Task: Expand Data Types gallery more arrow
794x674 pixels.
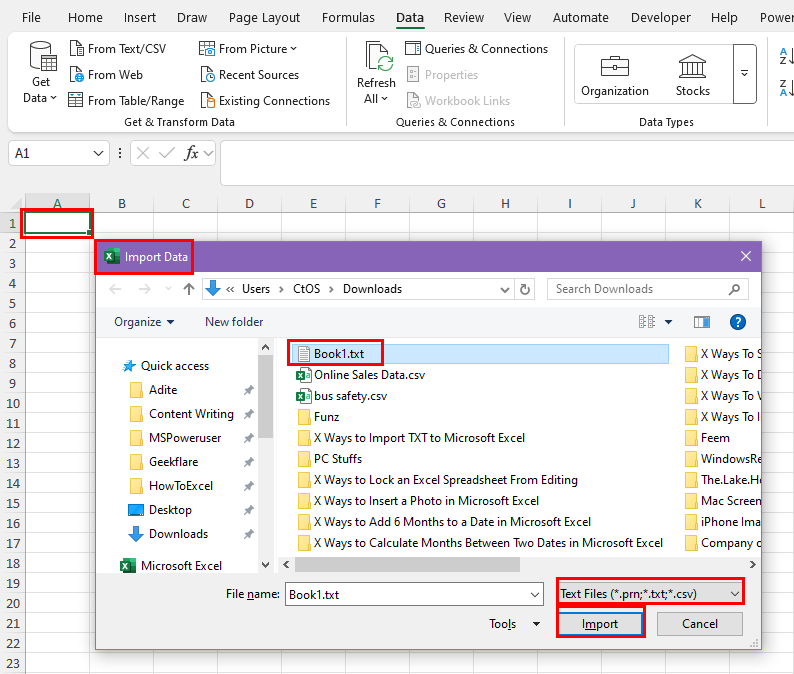Action: click(744, 74)
